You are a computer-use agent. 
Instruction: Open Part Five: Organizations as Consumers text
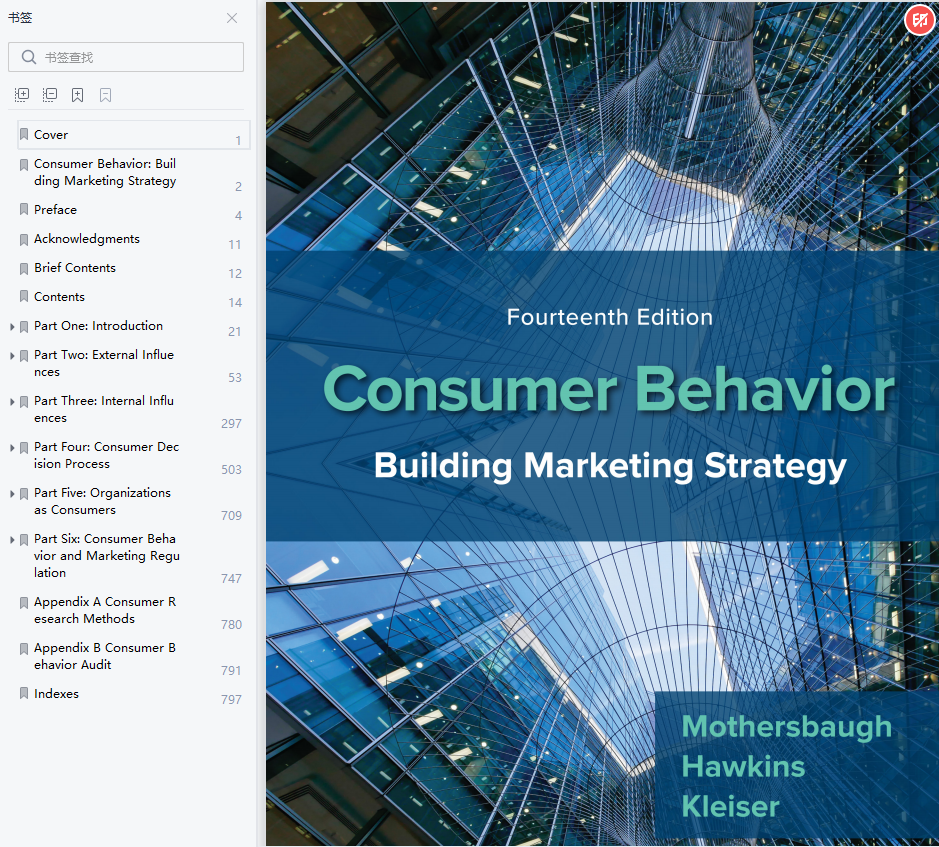[x=102, y=501]
